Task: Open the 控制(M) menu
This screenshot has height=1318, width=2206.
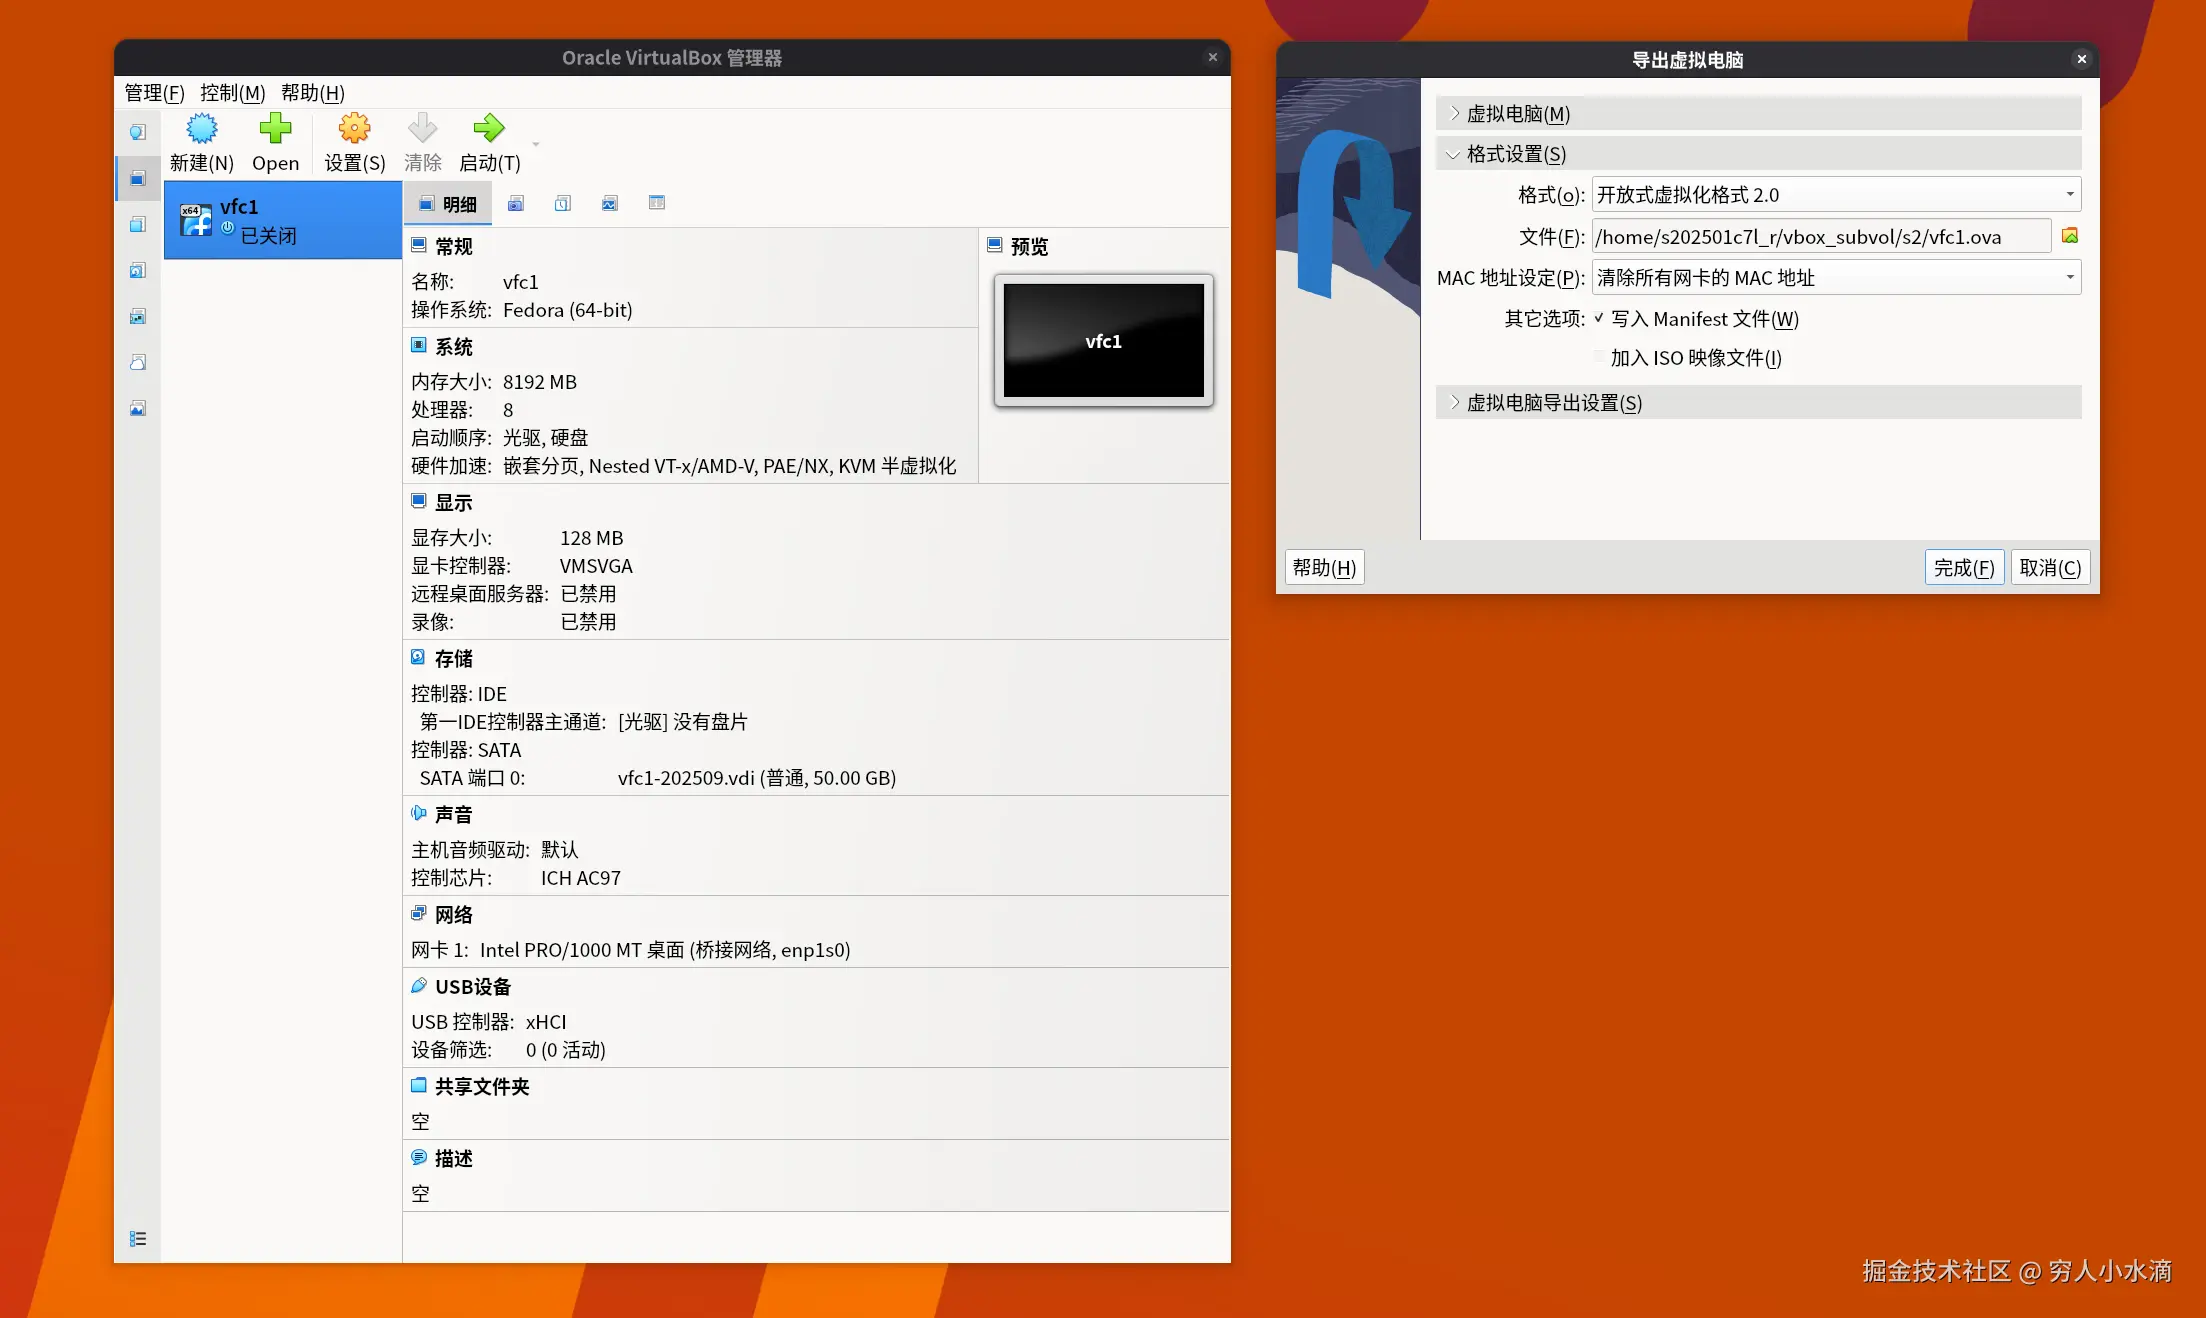Action: click(x=232, y=93)
